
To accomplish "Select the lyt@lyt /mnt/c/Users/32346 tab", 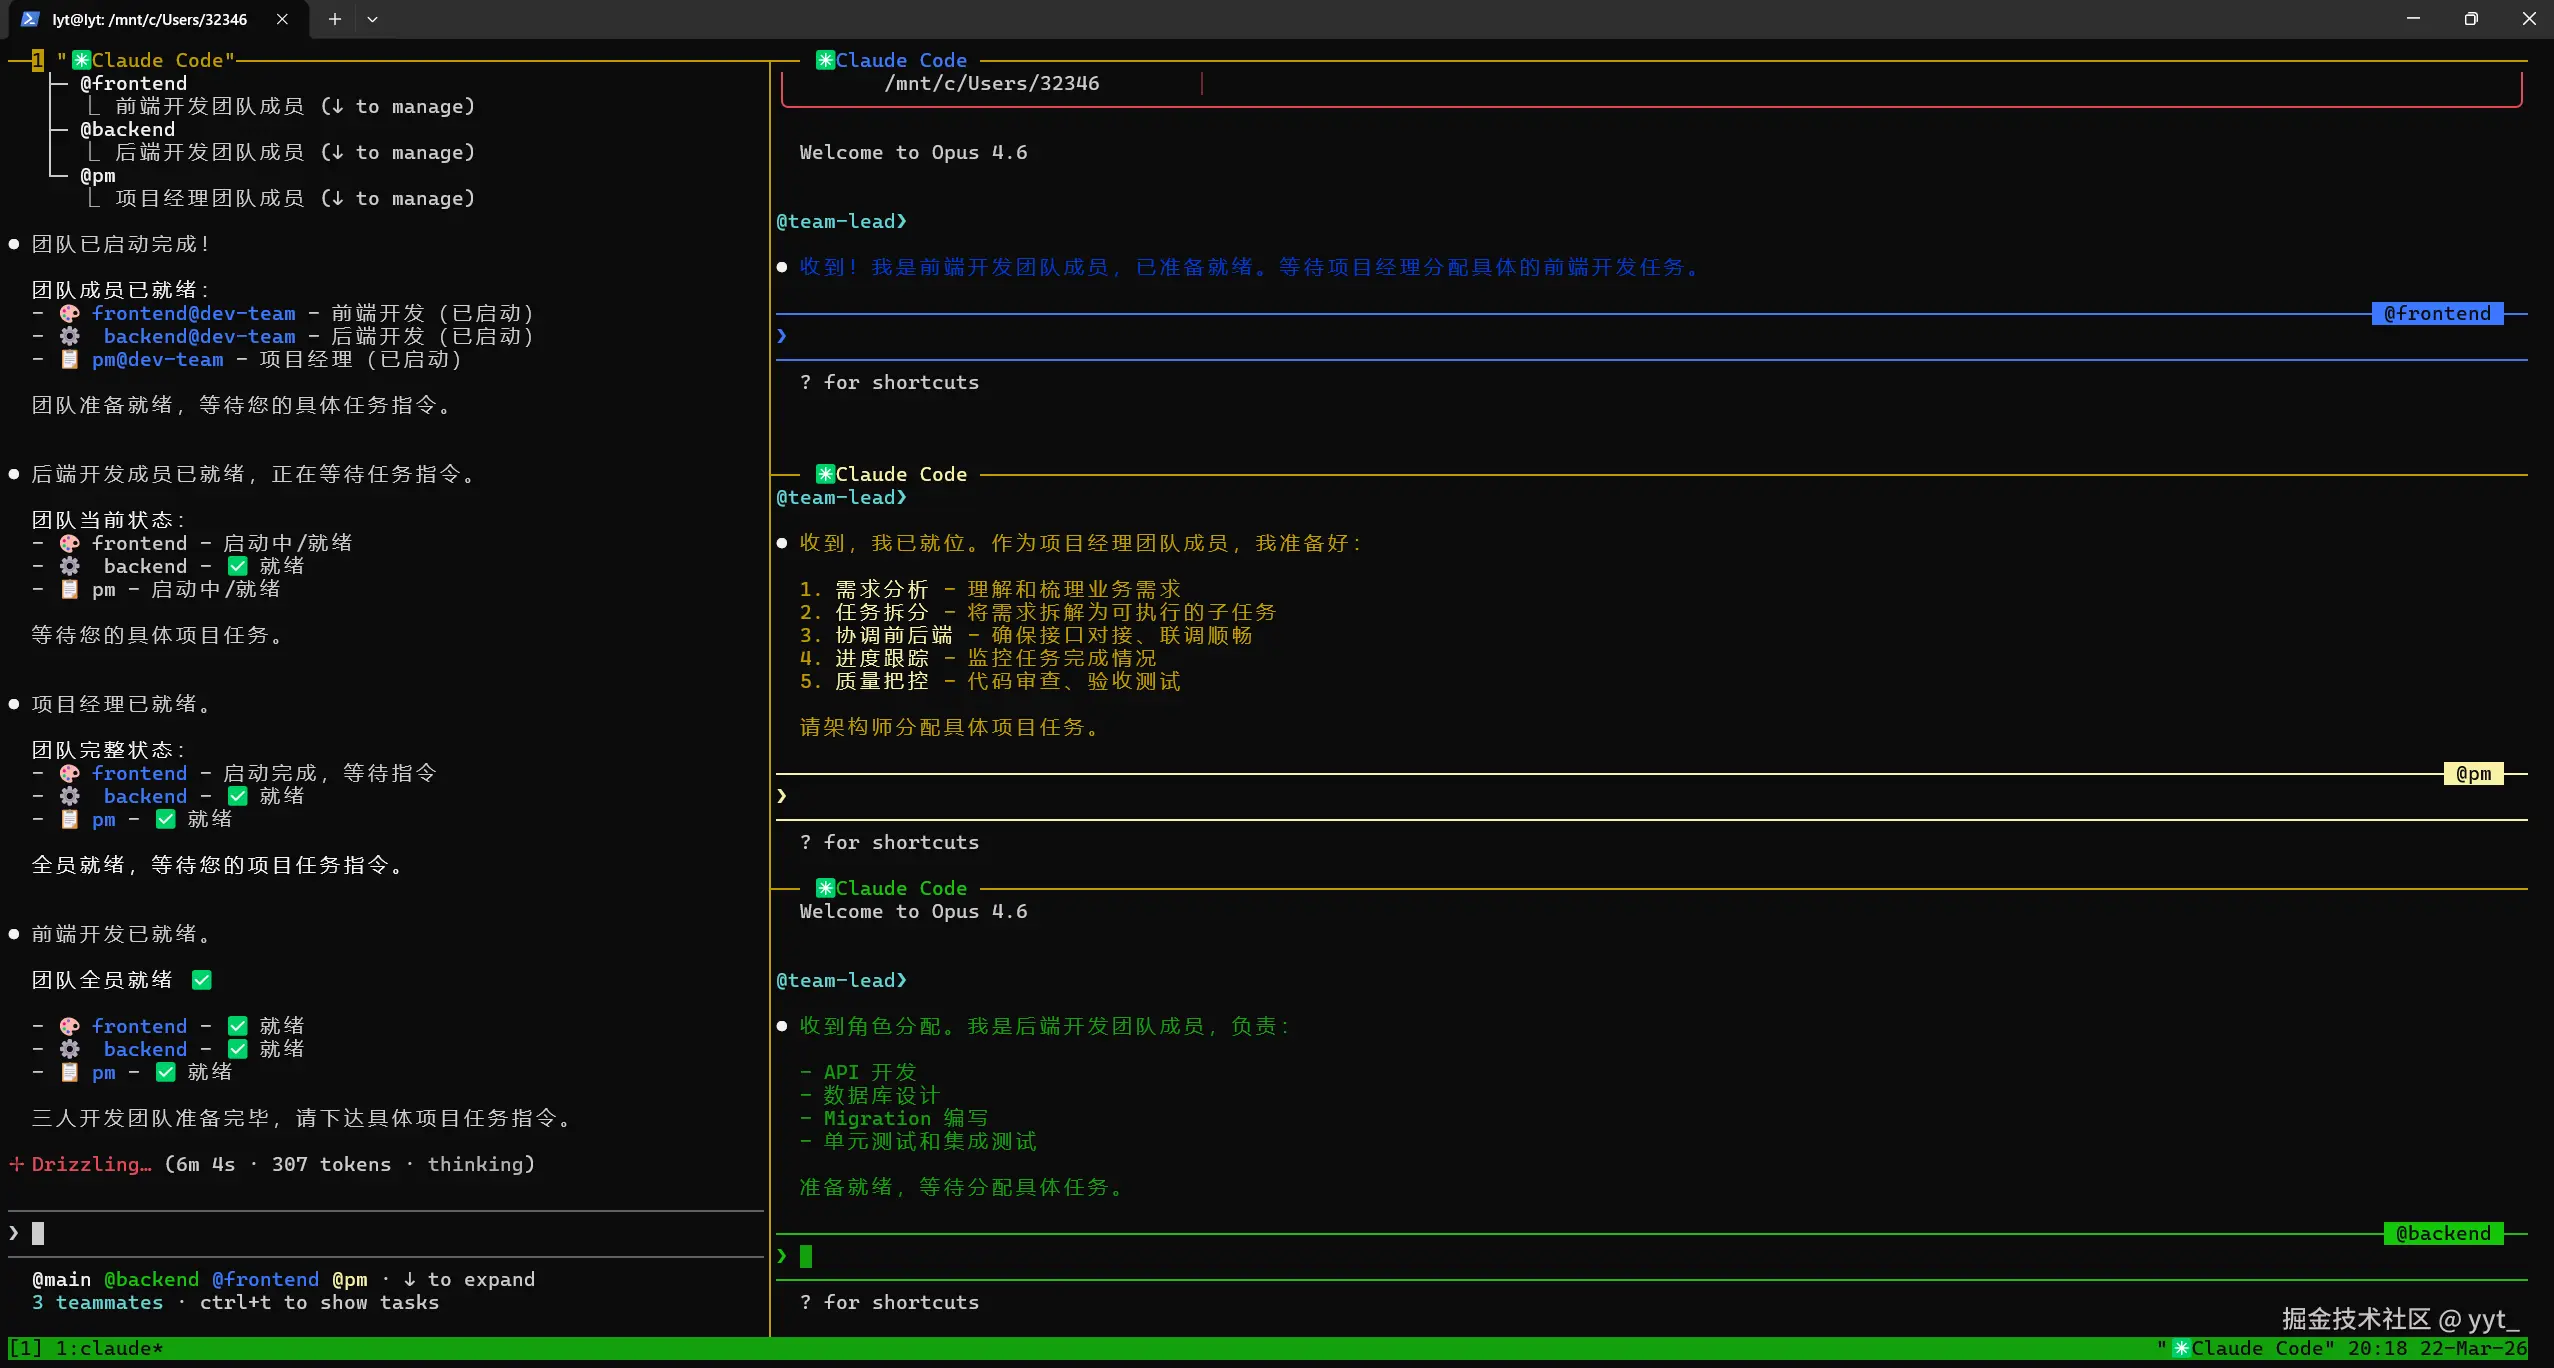I will pyautogui.click(x=150, y=19).
